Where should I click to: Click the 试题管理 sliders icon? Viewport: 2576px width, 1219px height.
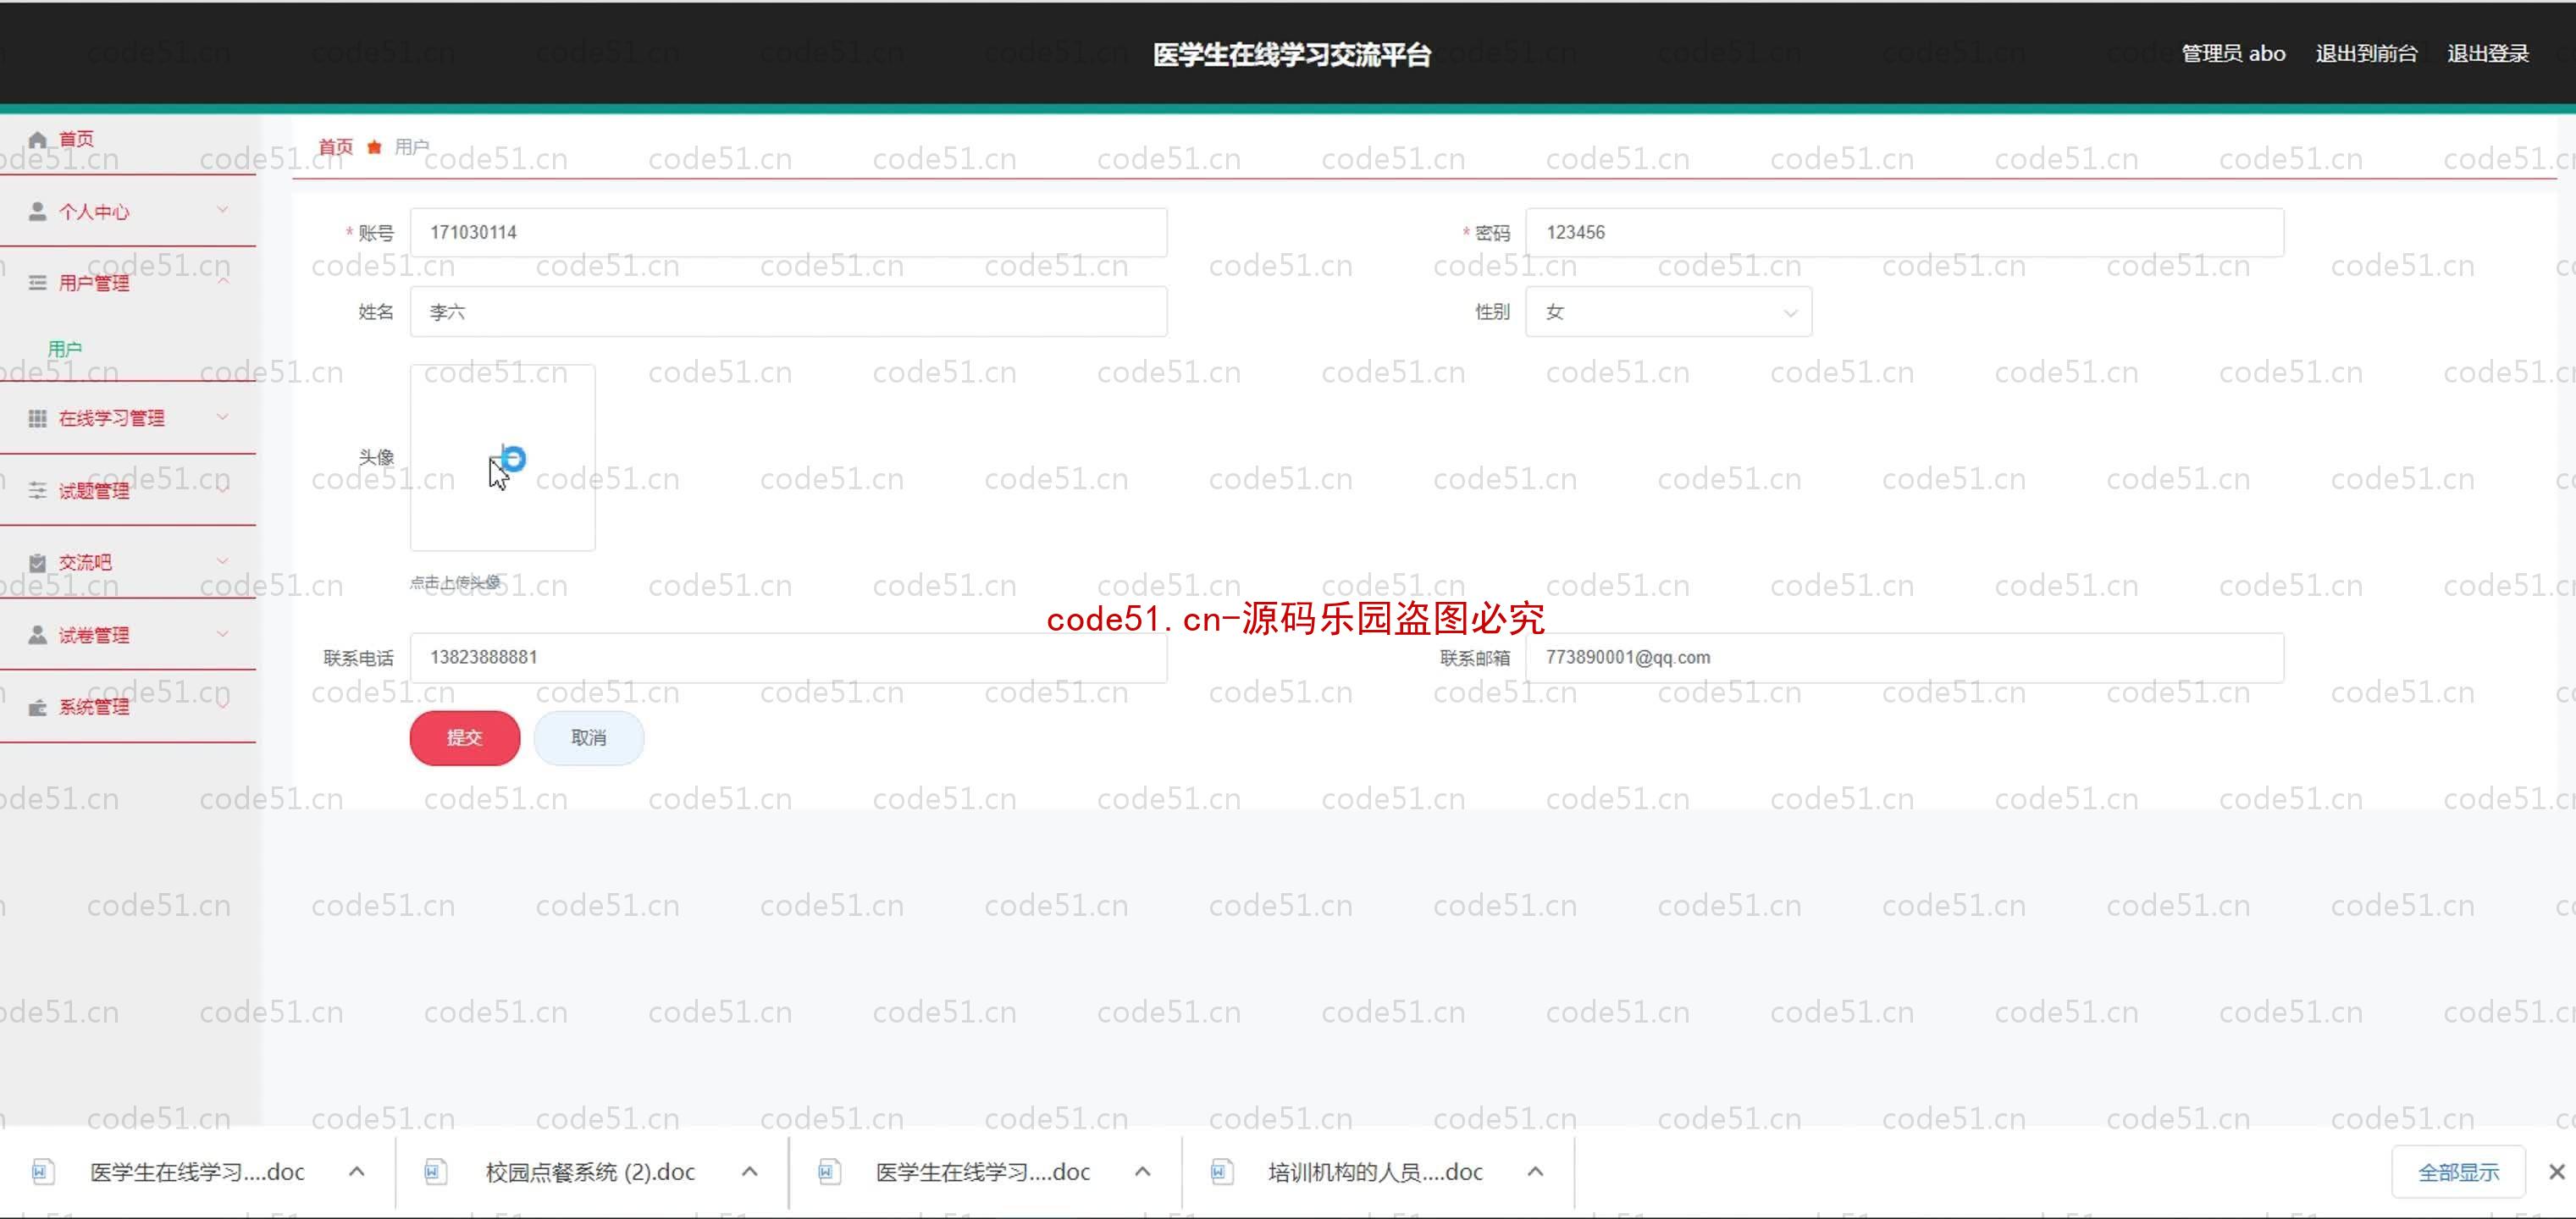coord(38,490)
